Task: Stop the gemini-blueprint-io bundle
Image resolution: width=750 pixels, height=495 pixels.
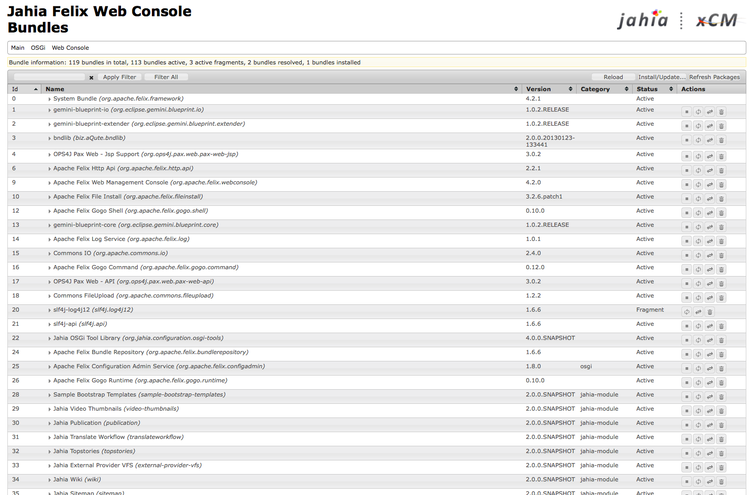Action: pos(686,111)
